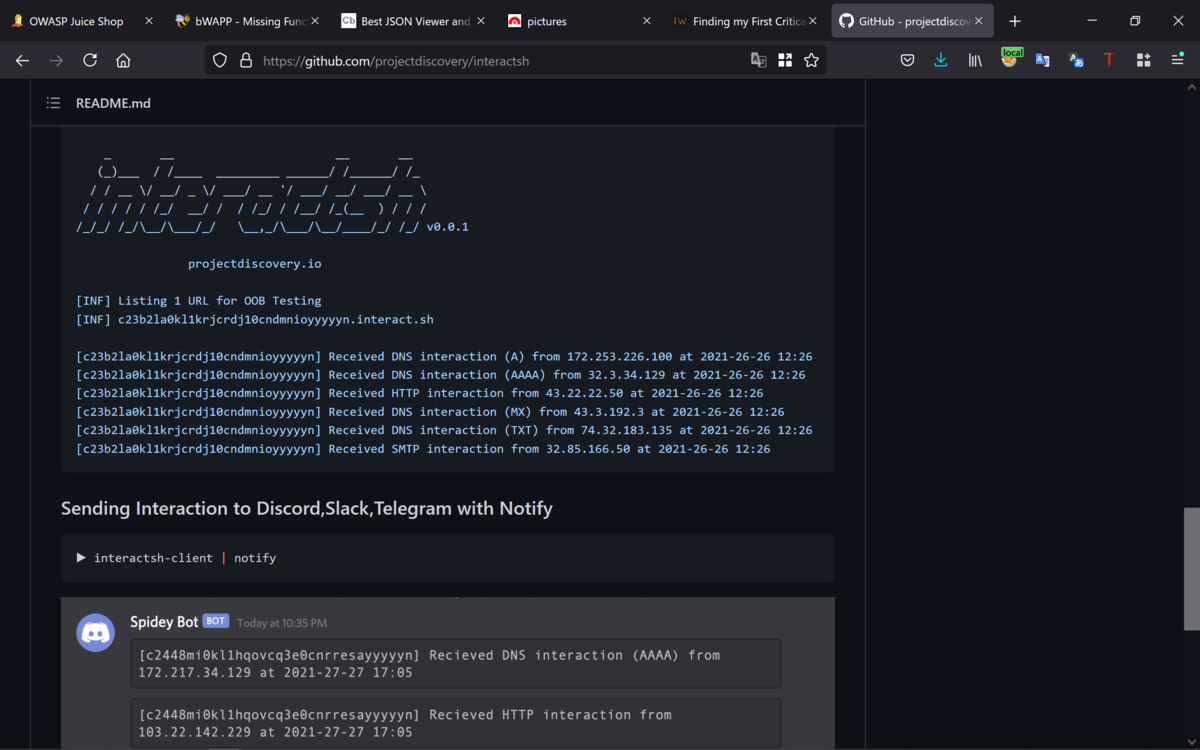Click the DNS interaction (A) log line

(444, 357)
